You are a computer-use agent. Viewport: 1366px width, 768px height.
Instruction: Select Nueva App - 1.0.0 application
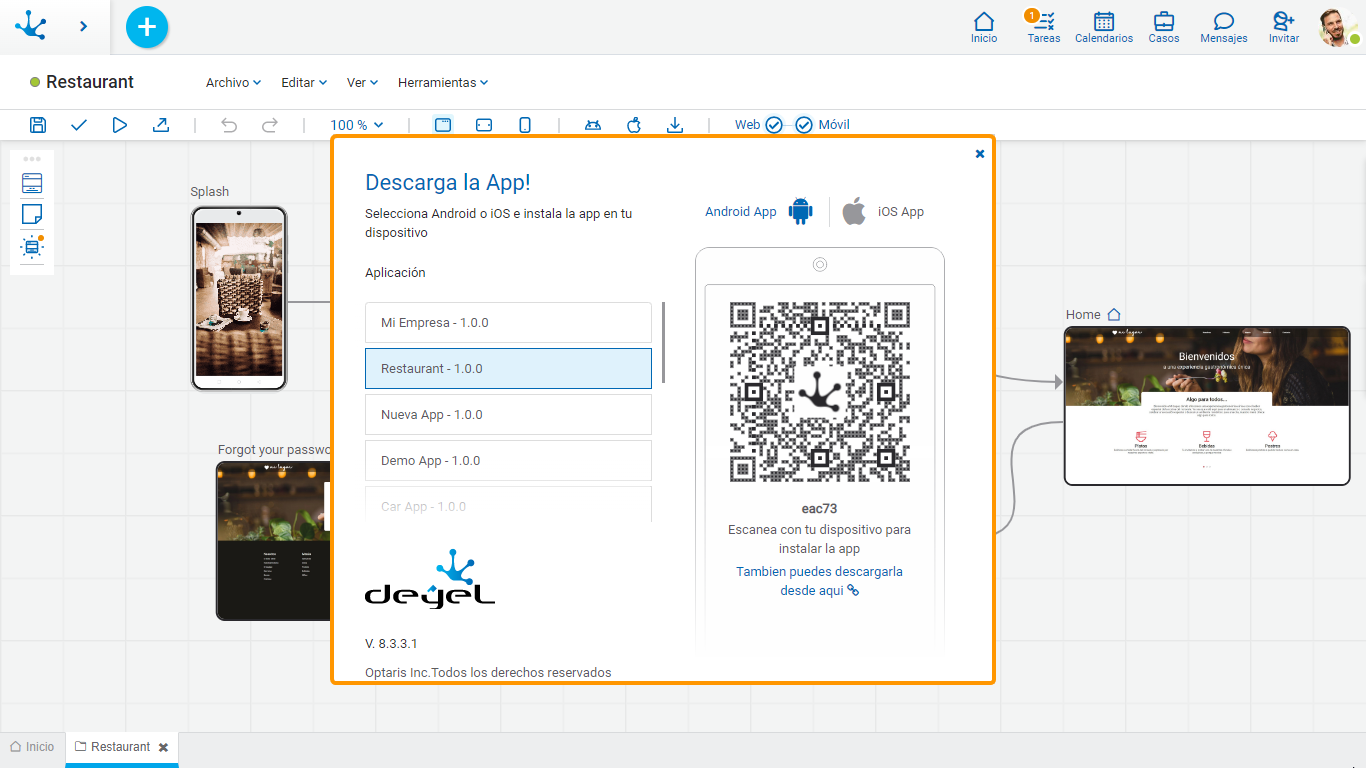click(508, 415)
